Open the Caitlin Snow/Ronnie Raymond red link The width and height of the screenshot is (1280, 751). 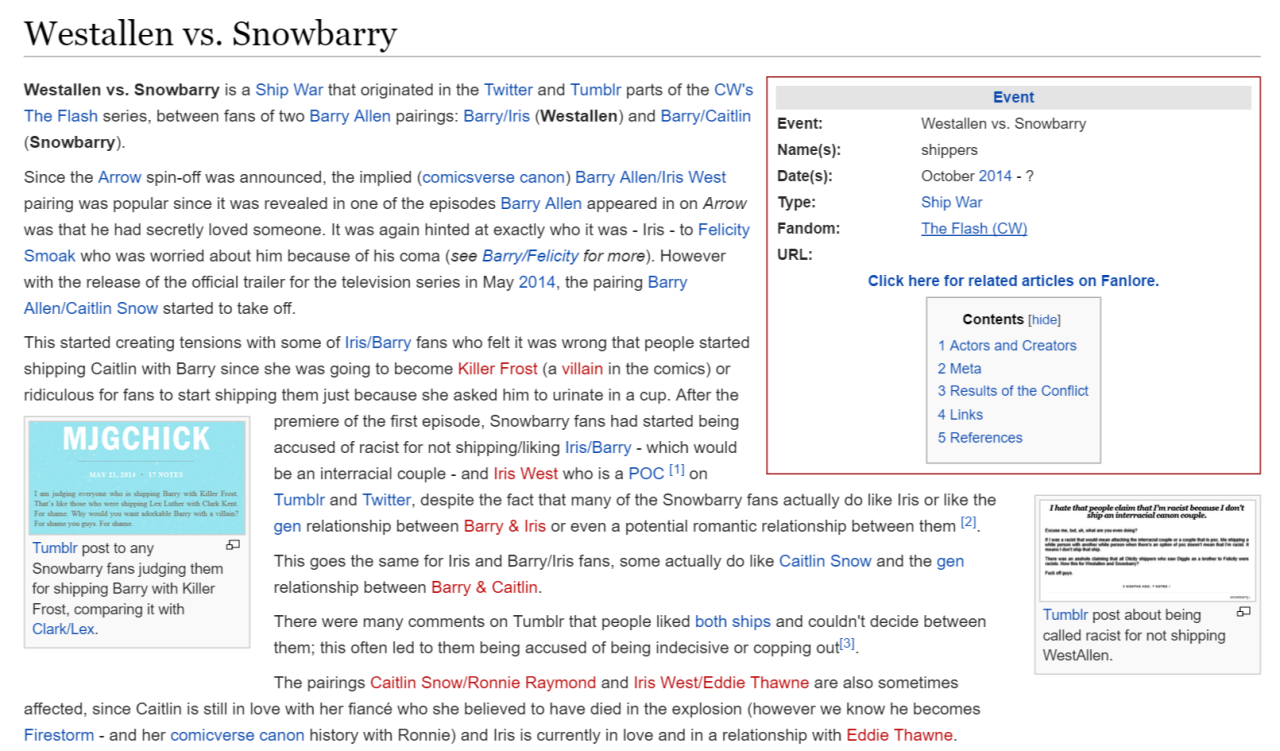click(483, 683)
